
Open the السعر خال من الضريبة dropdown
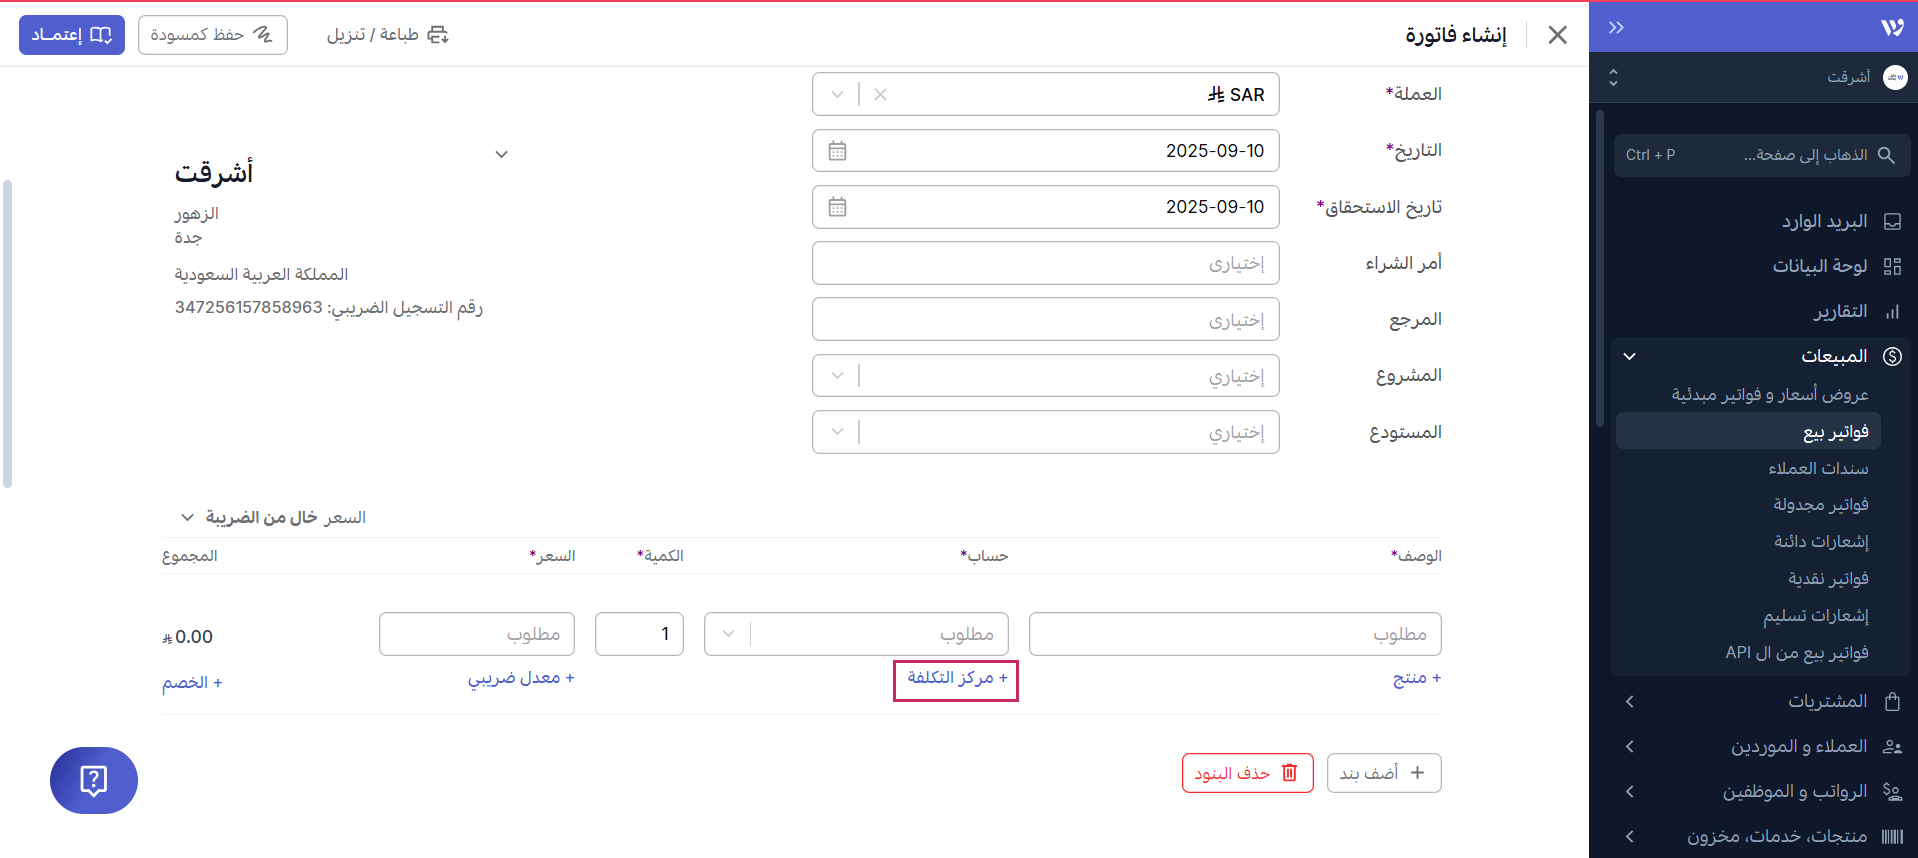(273, 517)
